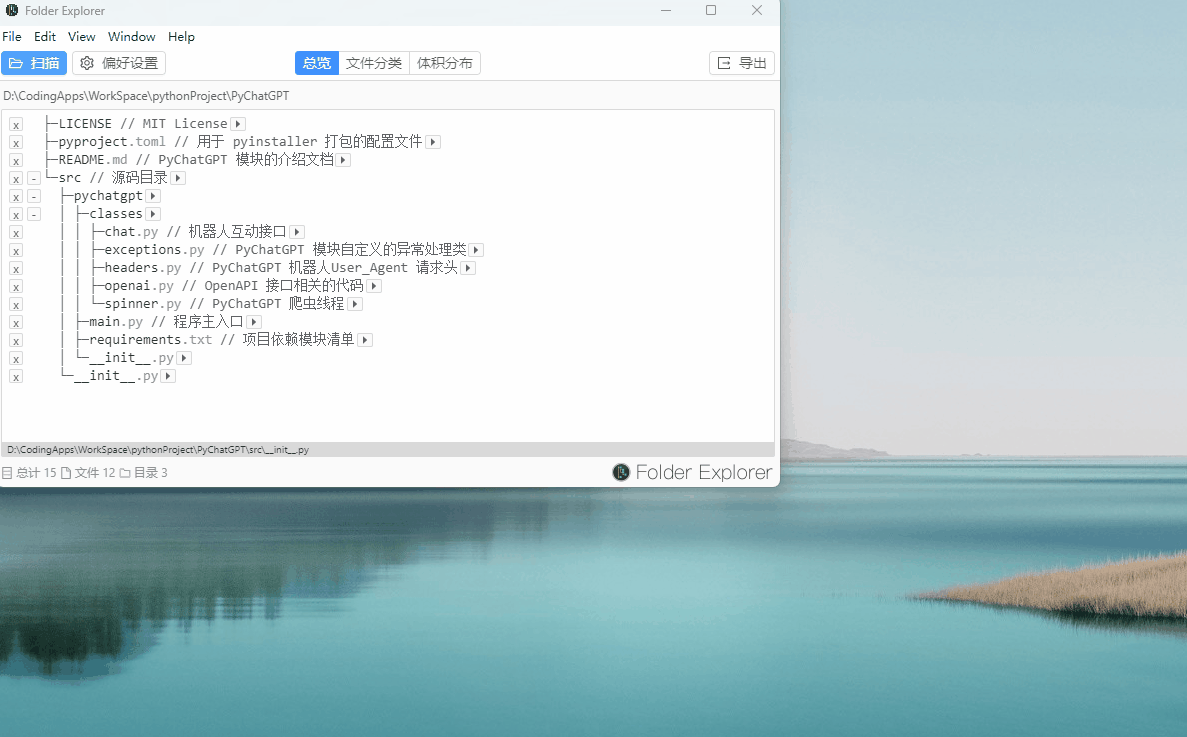1187x737 pixels.
Task: Click the export icon in 导出 button
Action: [724, 63]
